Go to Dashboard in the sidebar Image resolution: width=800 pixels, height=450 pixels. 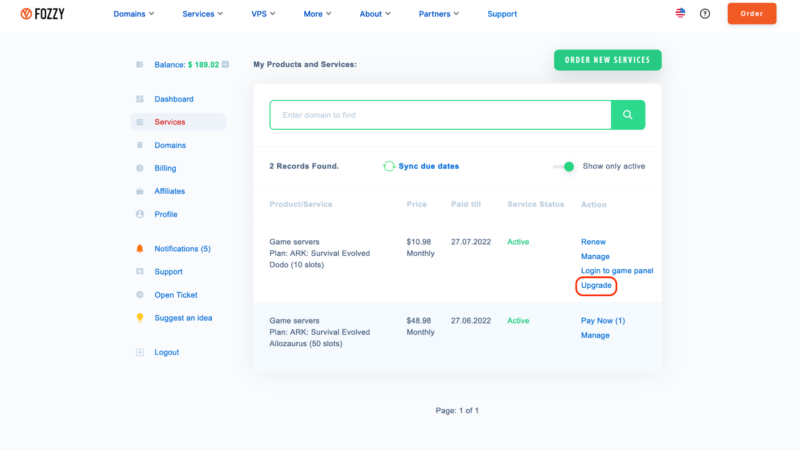pos(174,99)
